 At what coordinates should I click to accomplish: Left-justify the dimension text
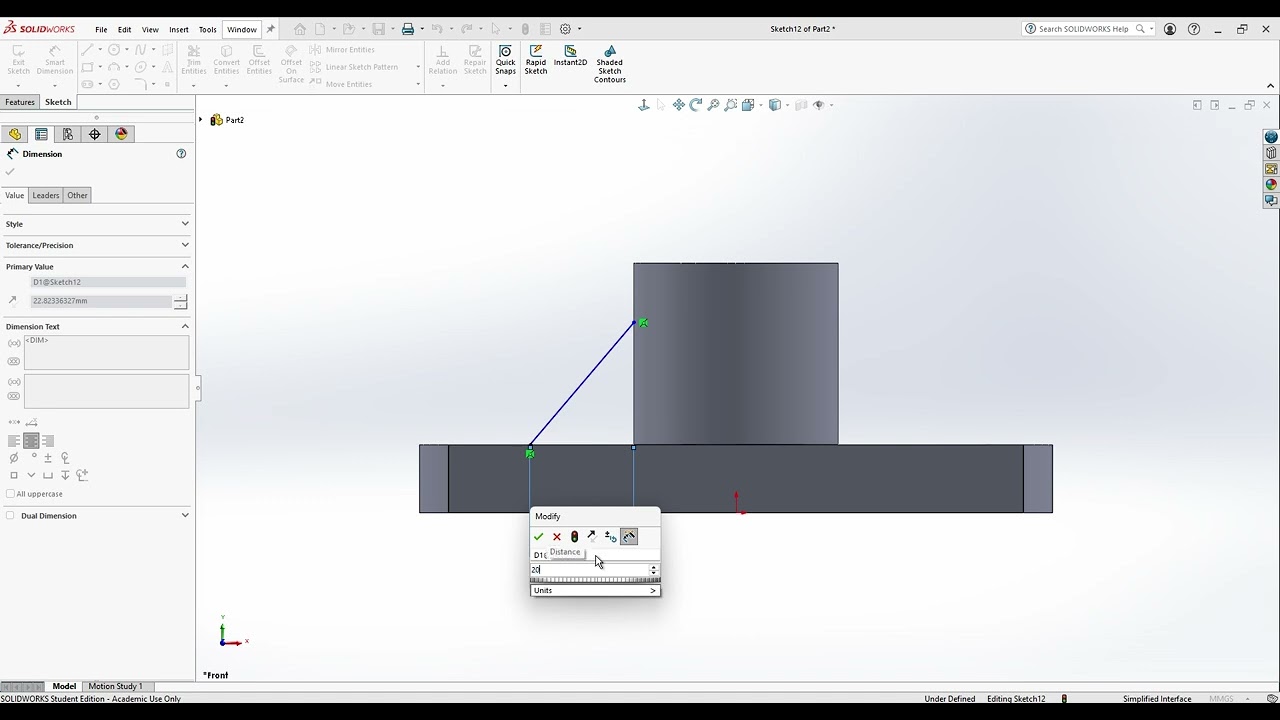[14, 441]
